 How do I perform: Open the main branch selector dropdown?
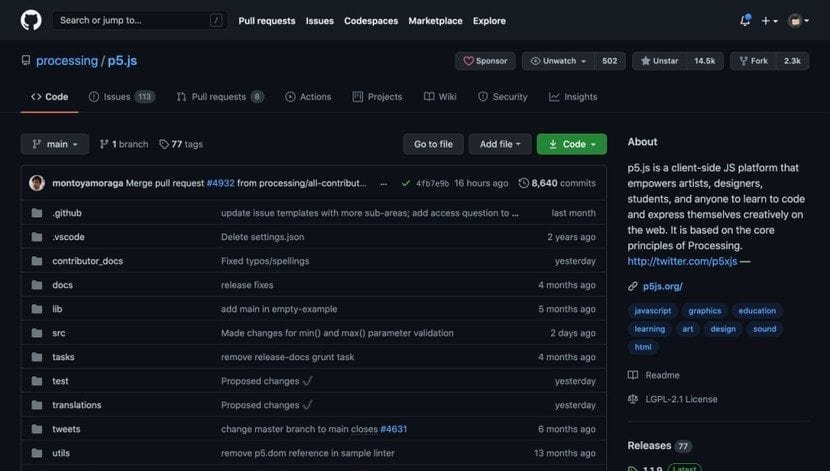(x=55, y=144)
